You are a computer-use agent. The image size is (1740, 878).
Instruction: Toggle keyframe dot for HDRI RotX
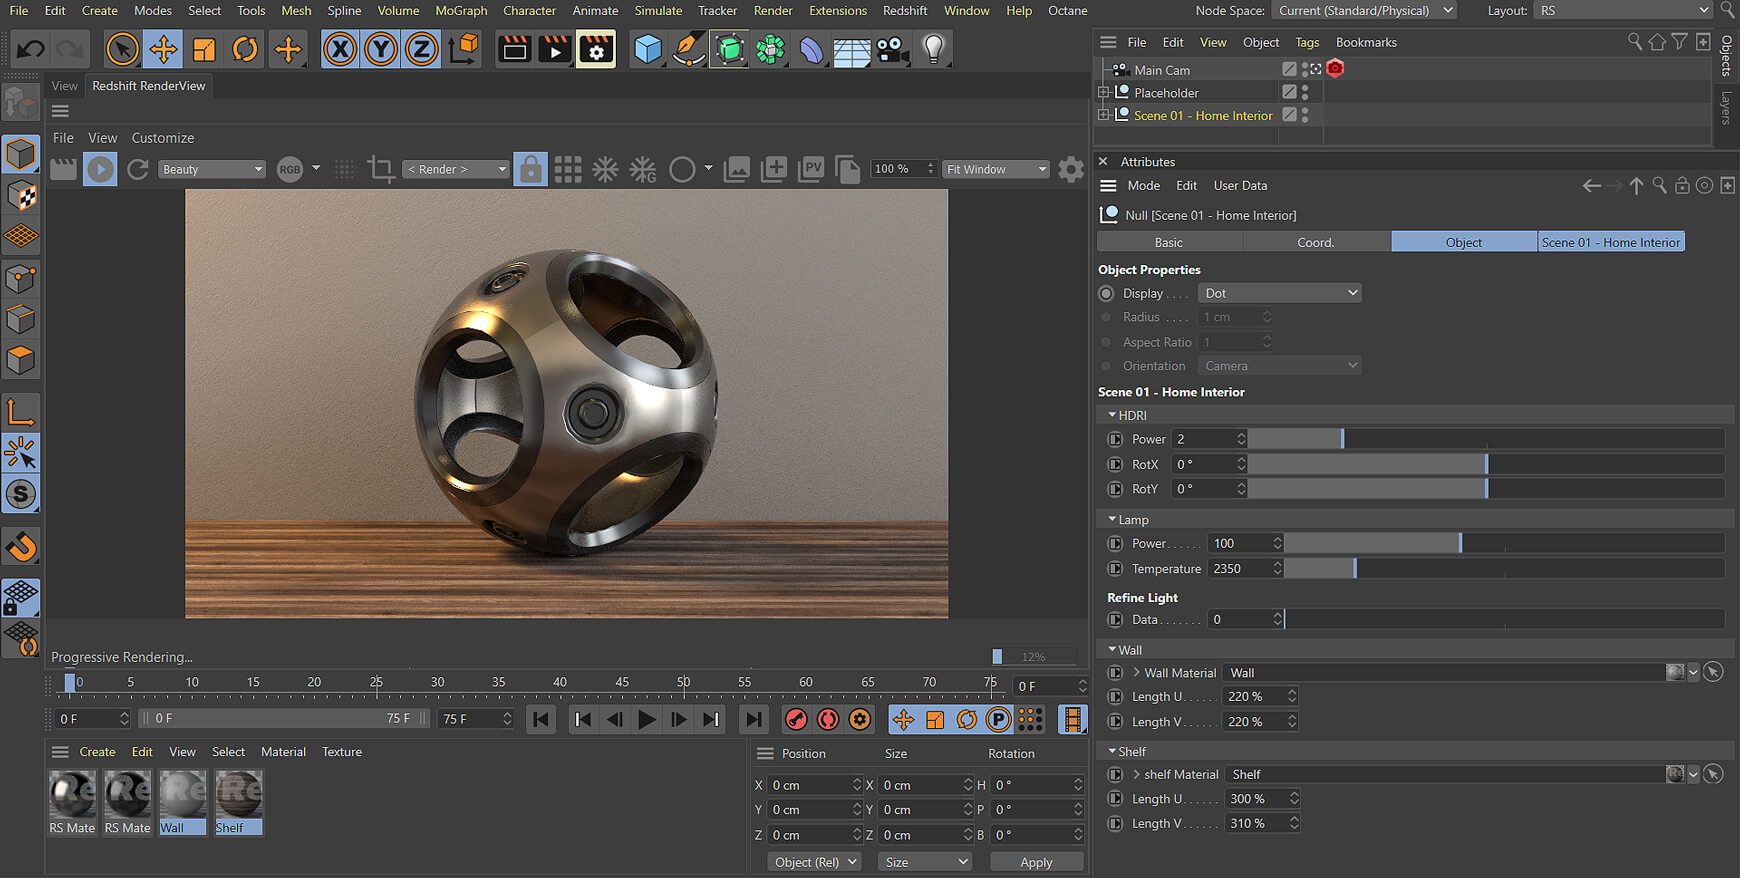[x=1115, y=464]
